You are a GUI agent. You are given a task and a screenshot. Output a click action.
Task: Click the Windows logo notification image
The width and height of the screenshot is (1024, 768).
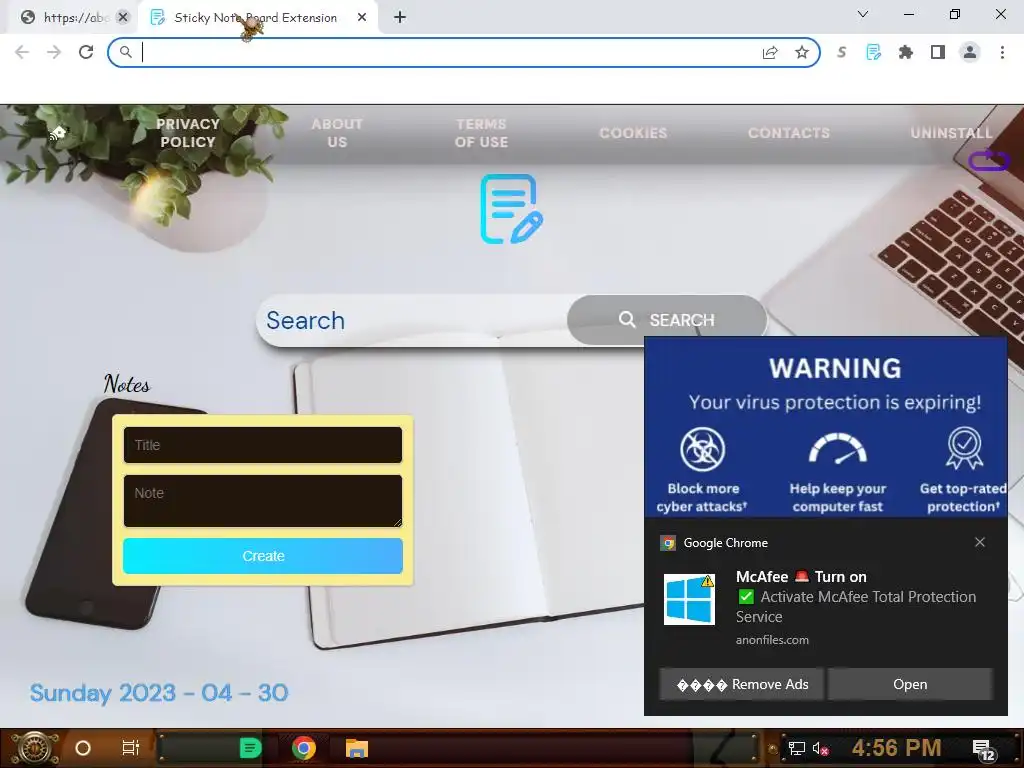pos(690,599)
